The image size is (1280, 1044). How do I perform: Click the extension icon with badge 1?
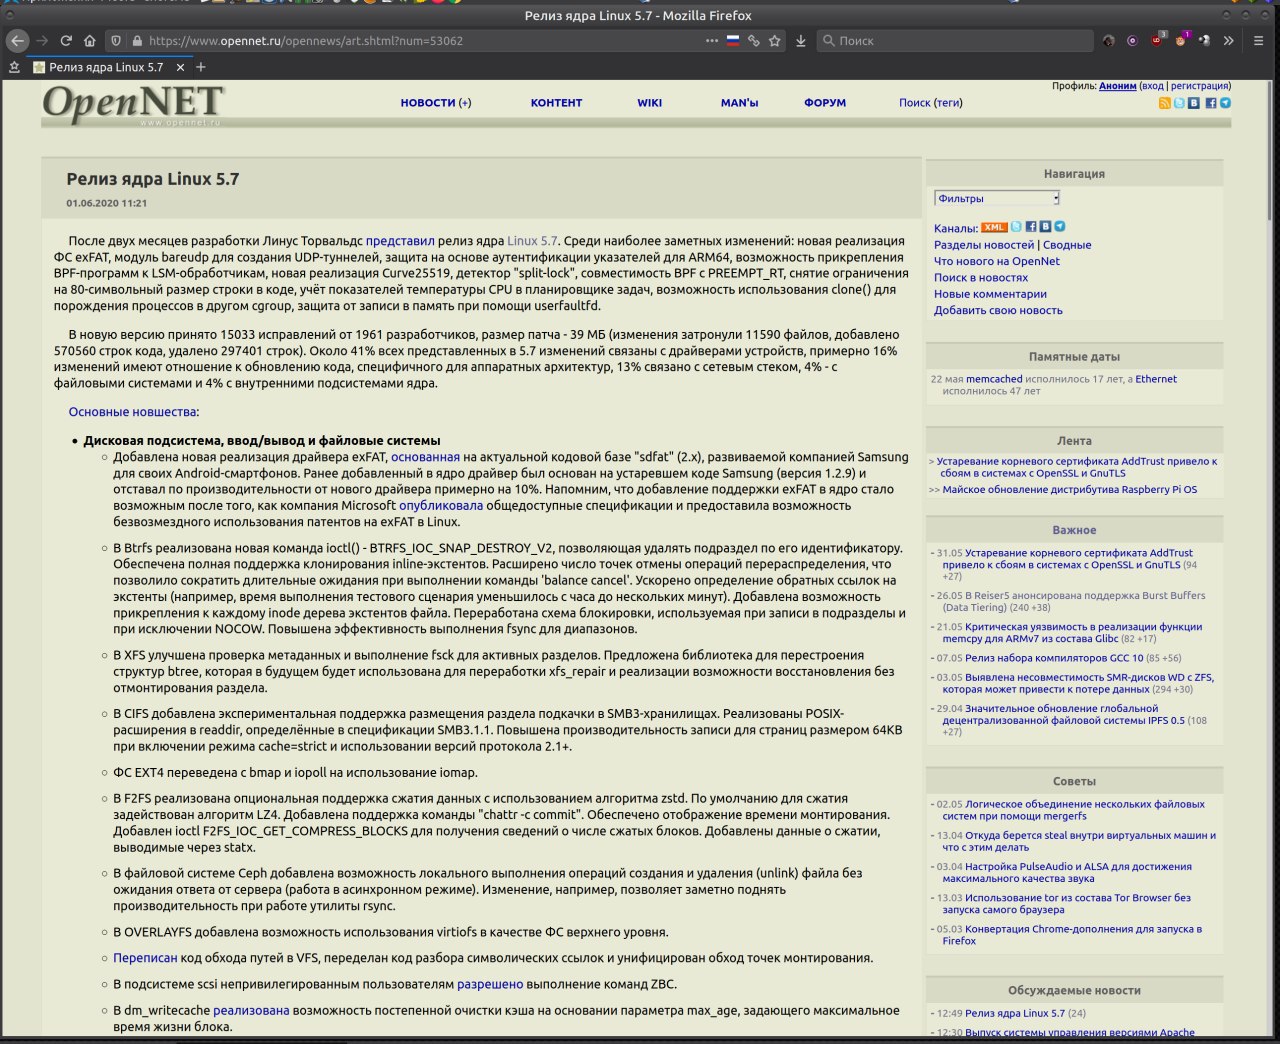(1181, 41)
